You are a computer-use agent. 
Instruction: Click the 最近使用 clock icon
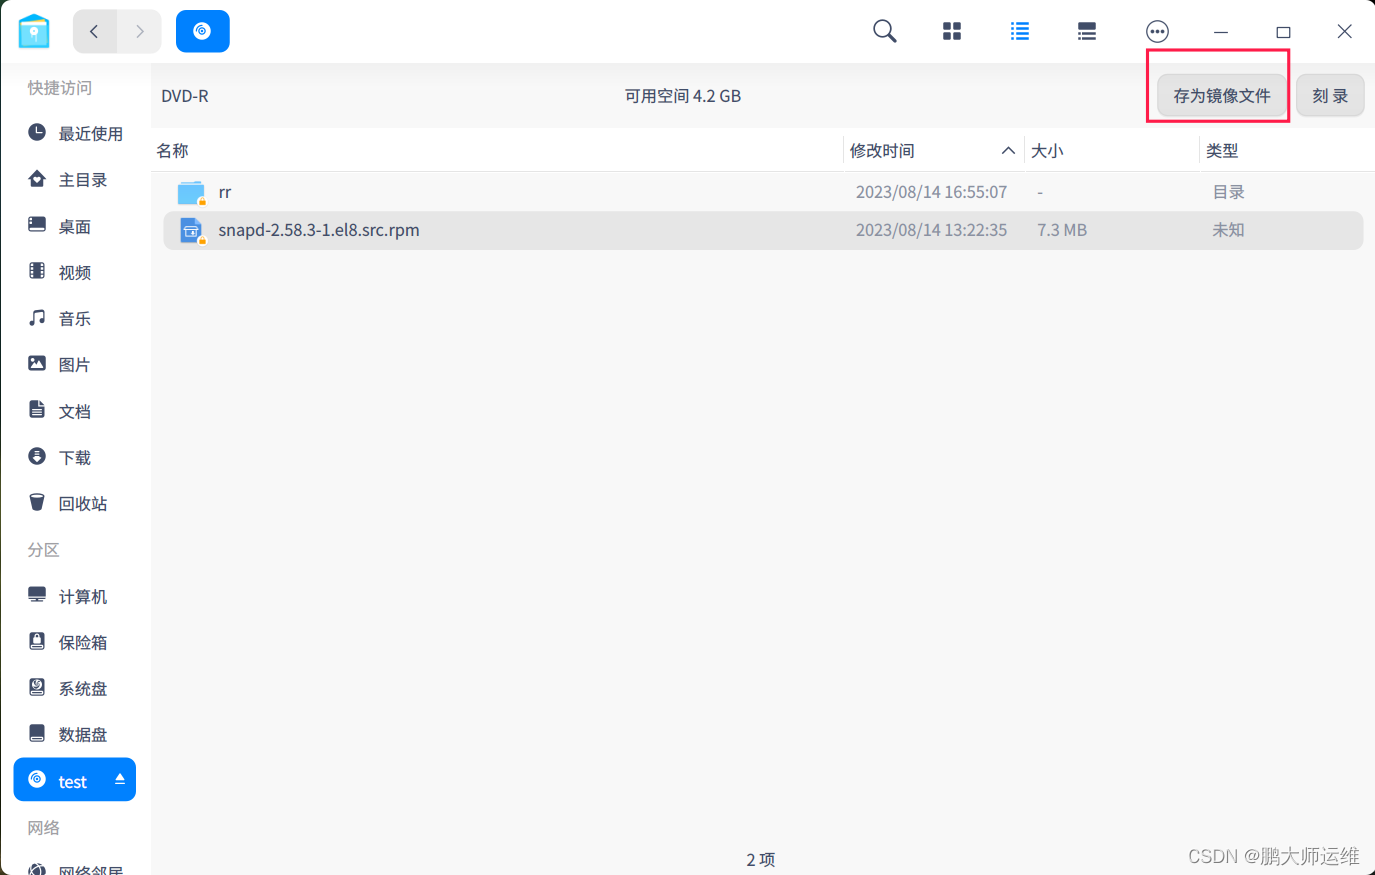point(37,132)
